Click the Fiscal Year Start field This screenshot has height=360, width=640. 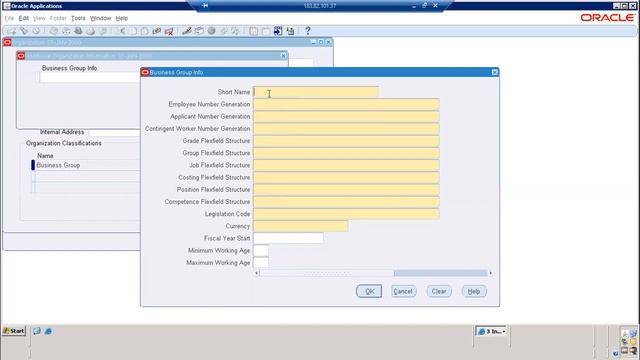[x=288, y=238]
